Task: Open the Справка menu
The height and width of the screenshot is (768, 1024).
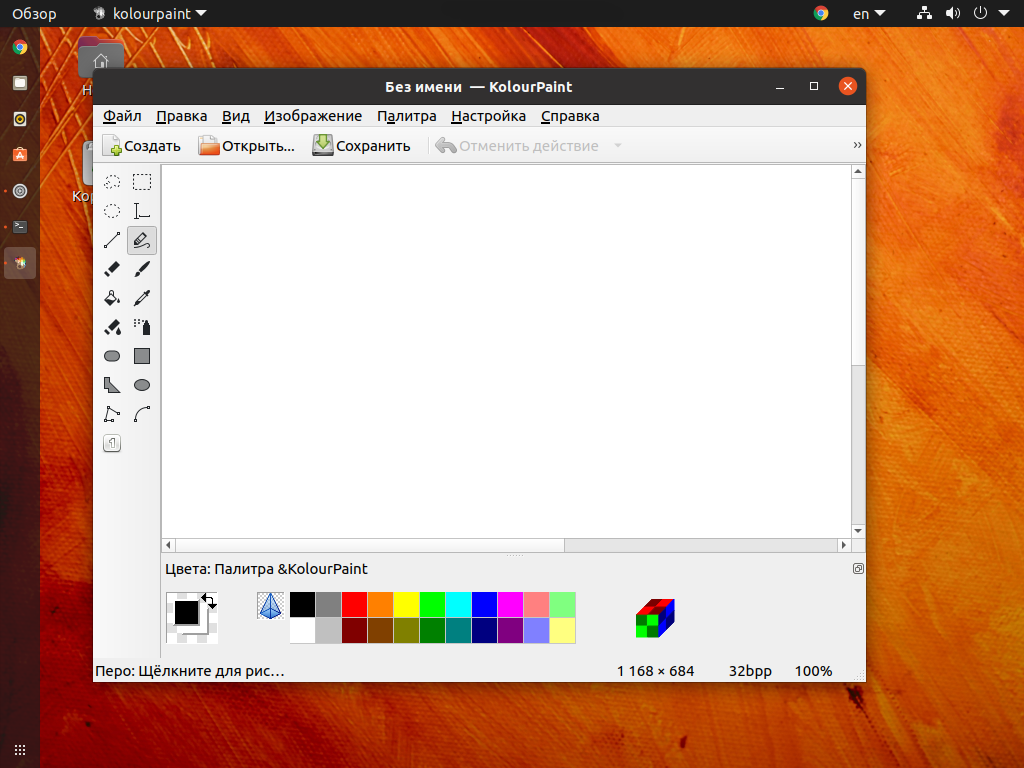Action: click(570, 116)
